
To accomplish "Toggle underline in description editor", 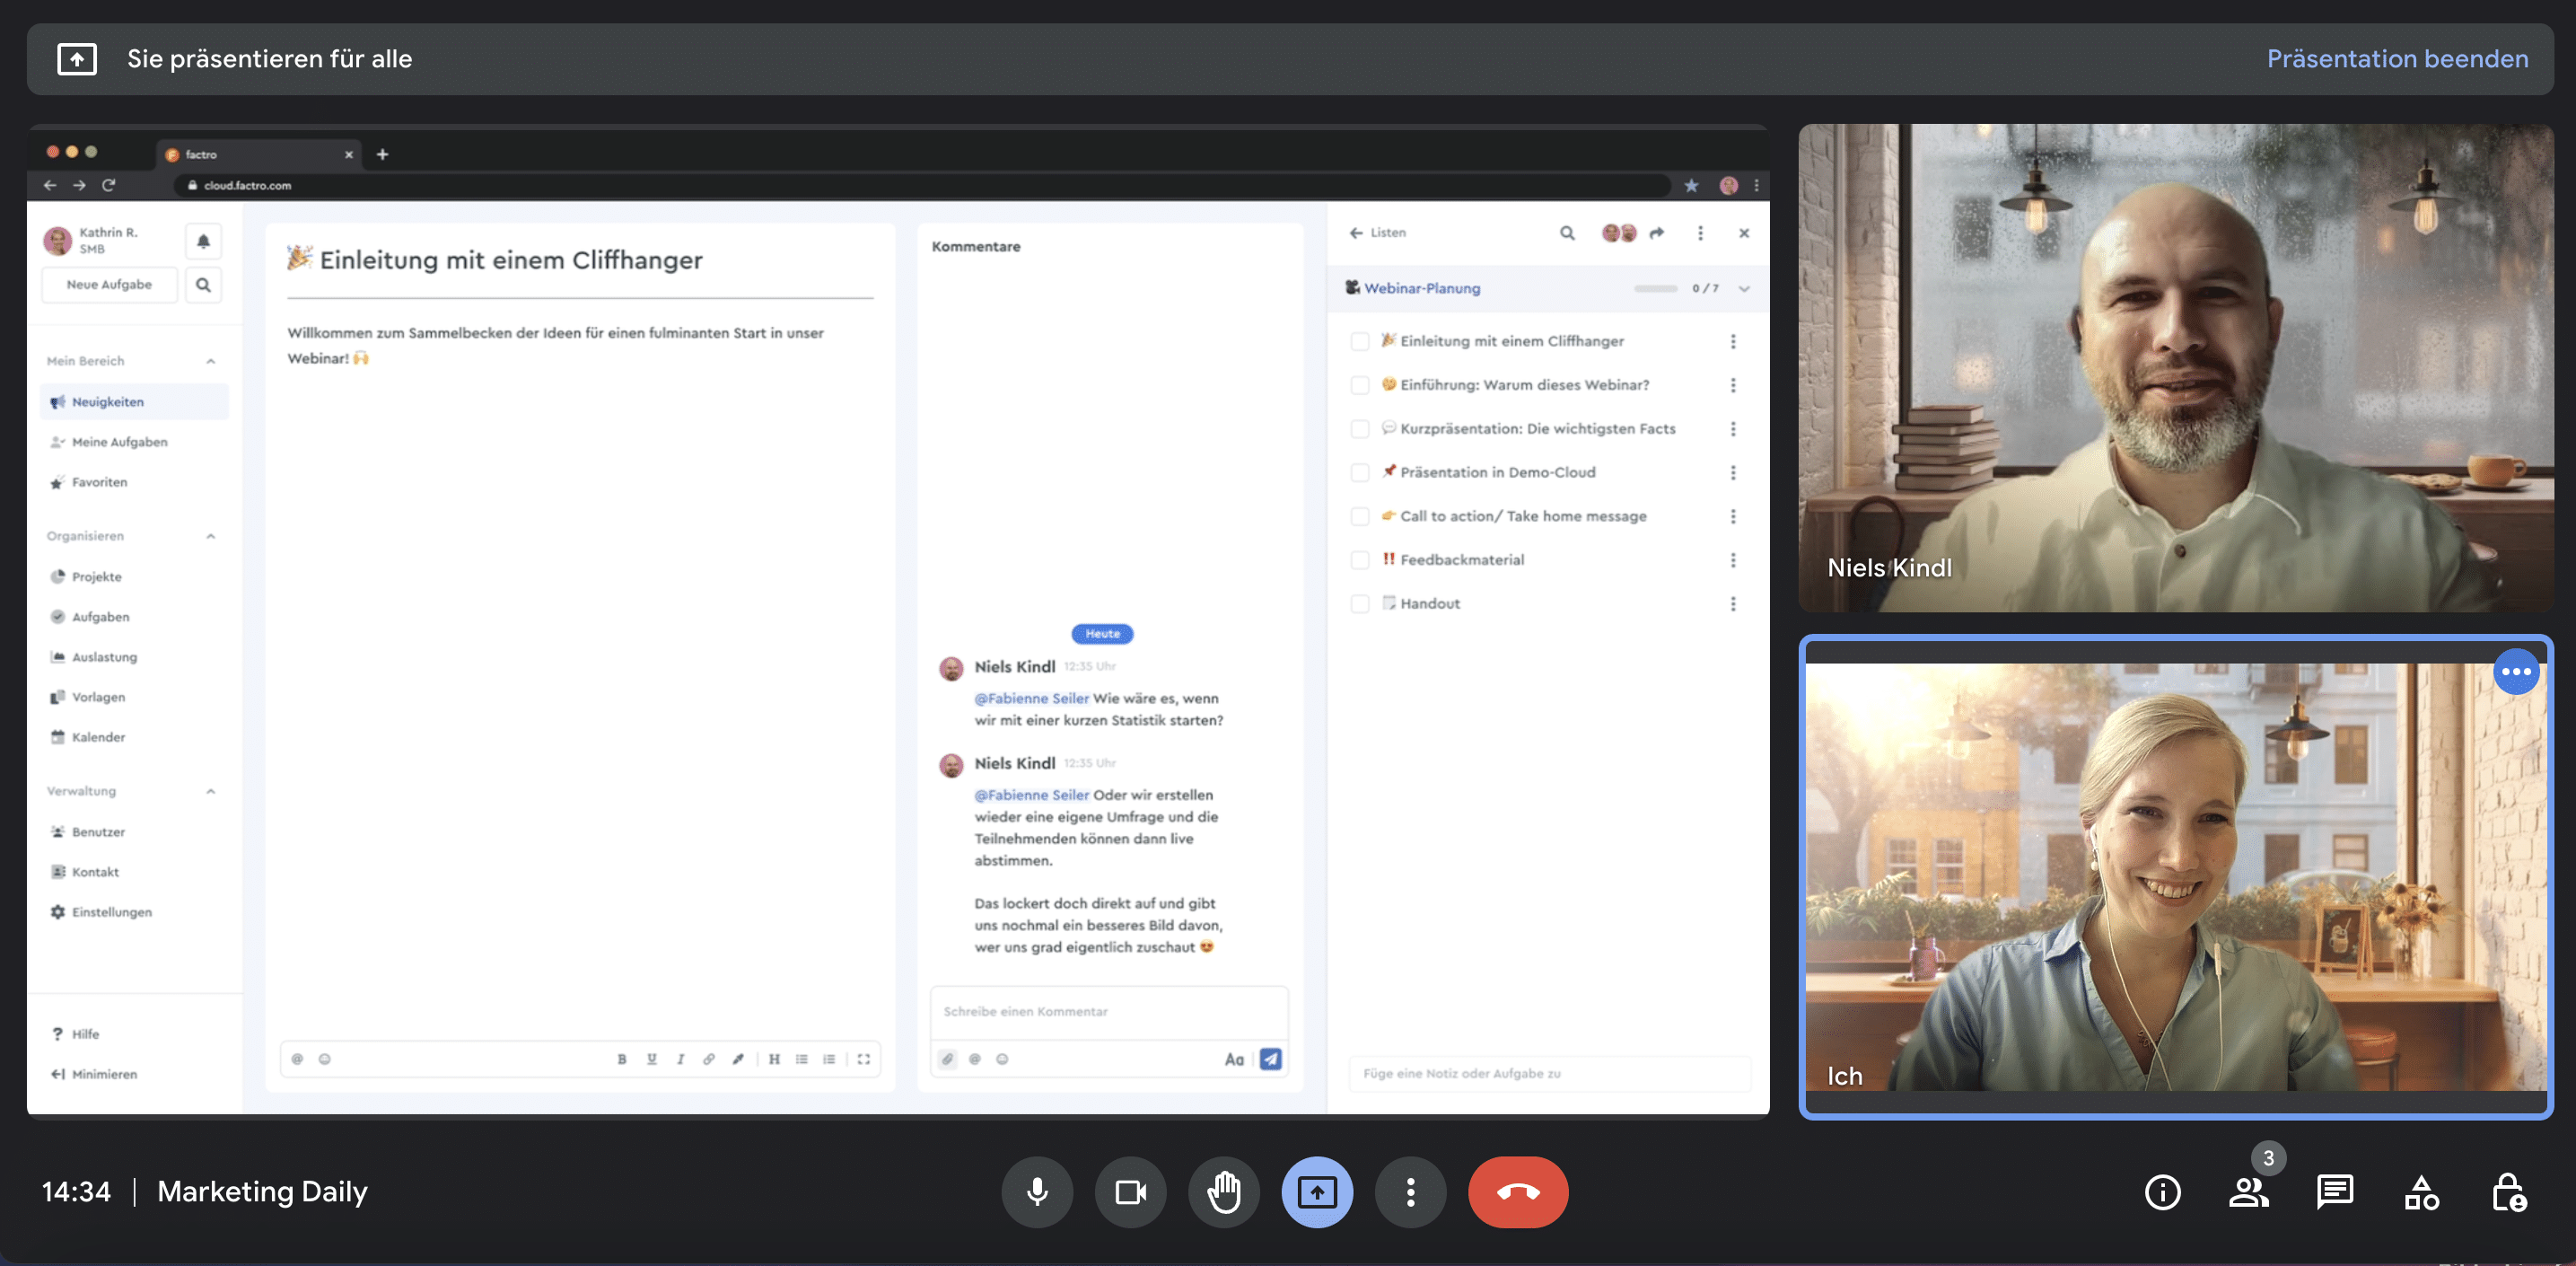I will point(652,1058).
